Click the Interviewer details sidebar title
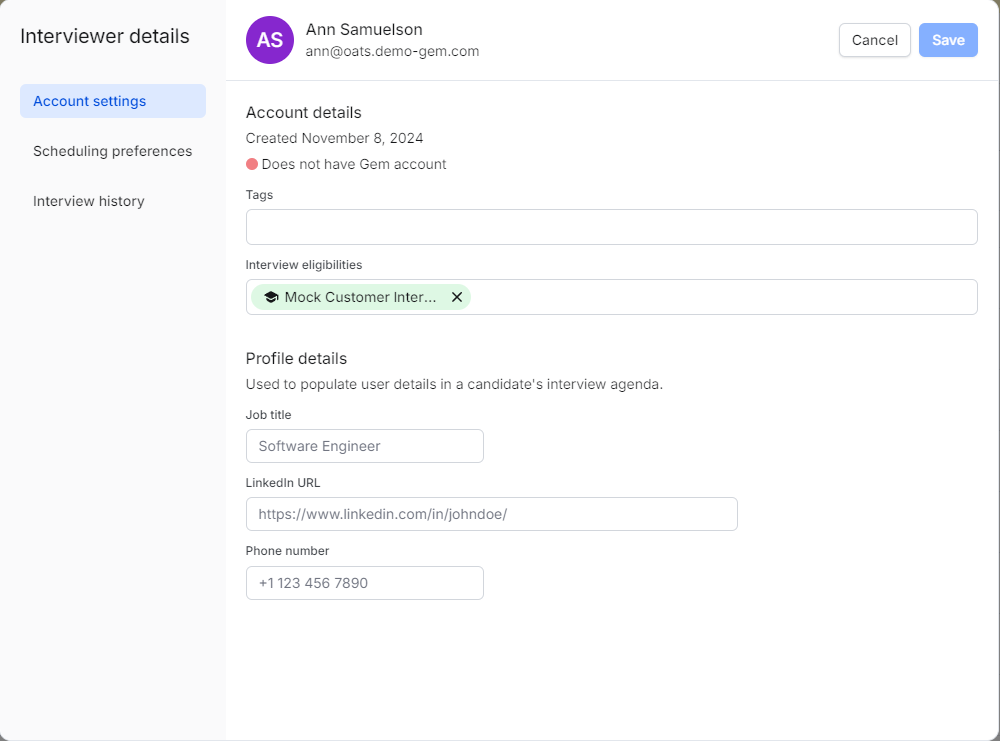 tap(104, 37)
